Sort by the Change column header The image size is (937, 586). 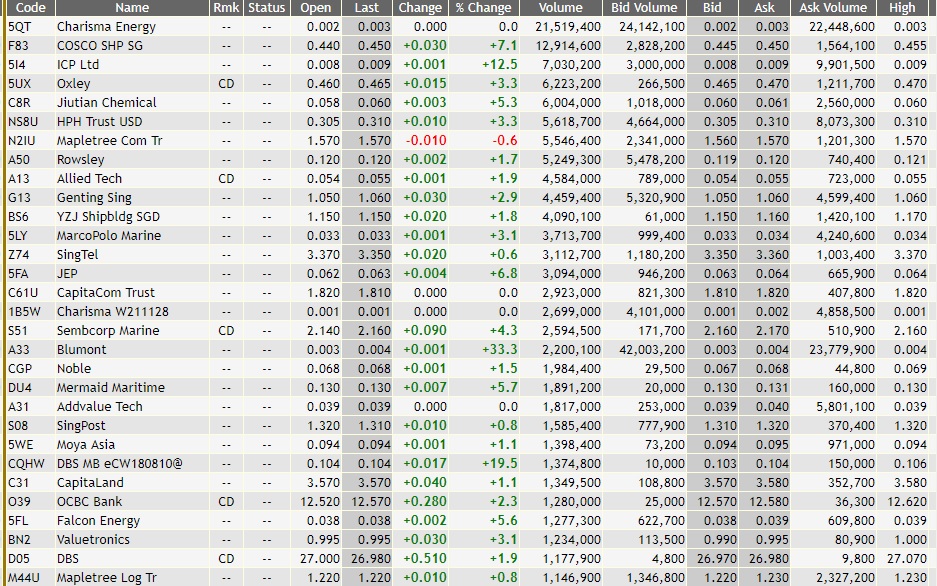420,8
